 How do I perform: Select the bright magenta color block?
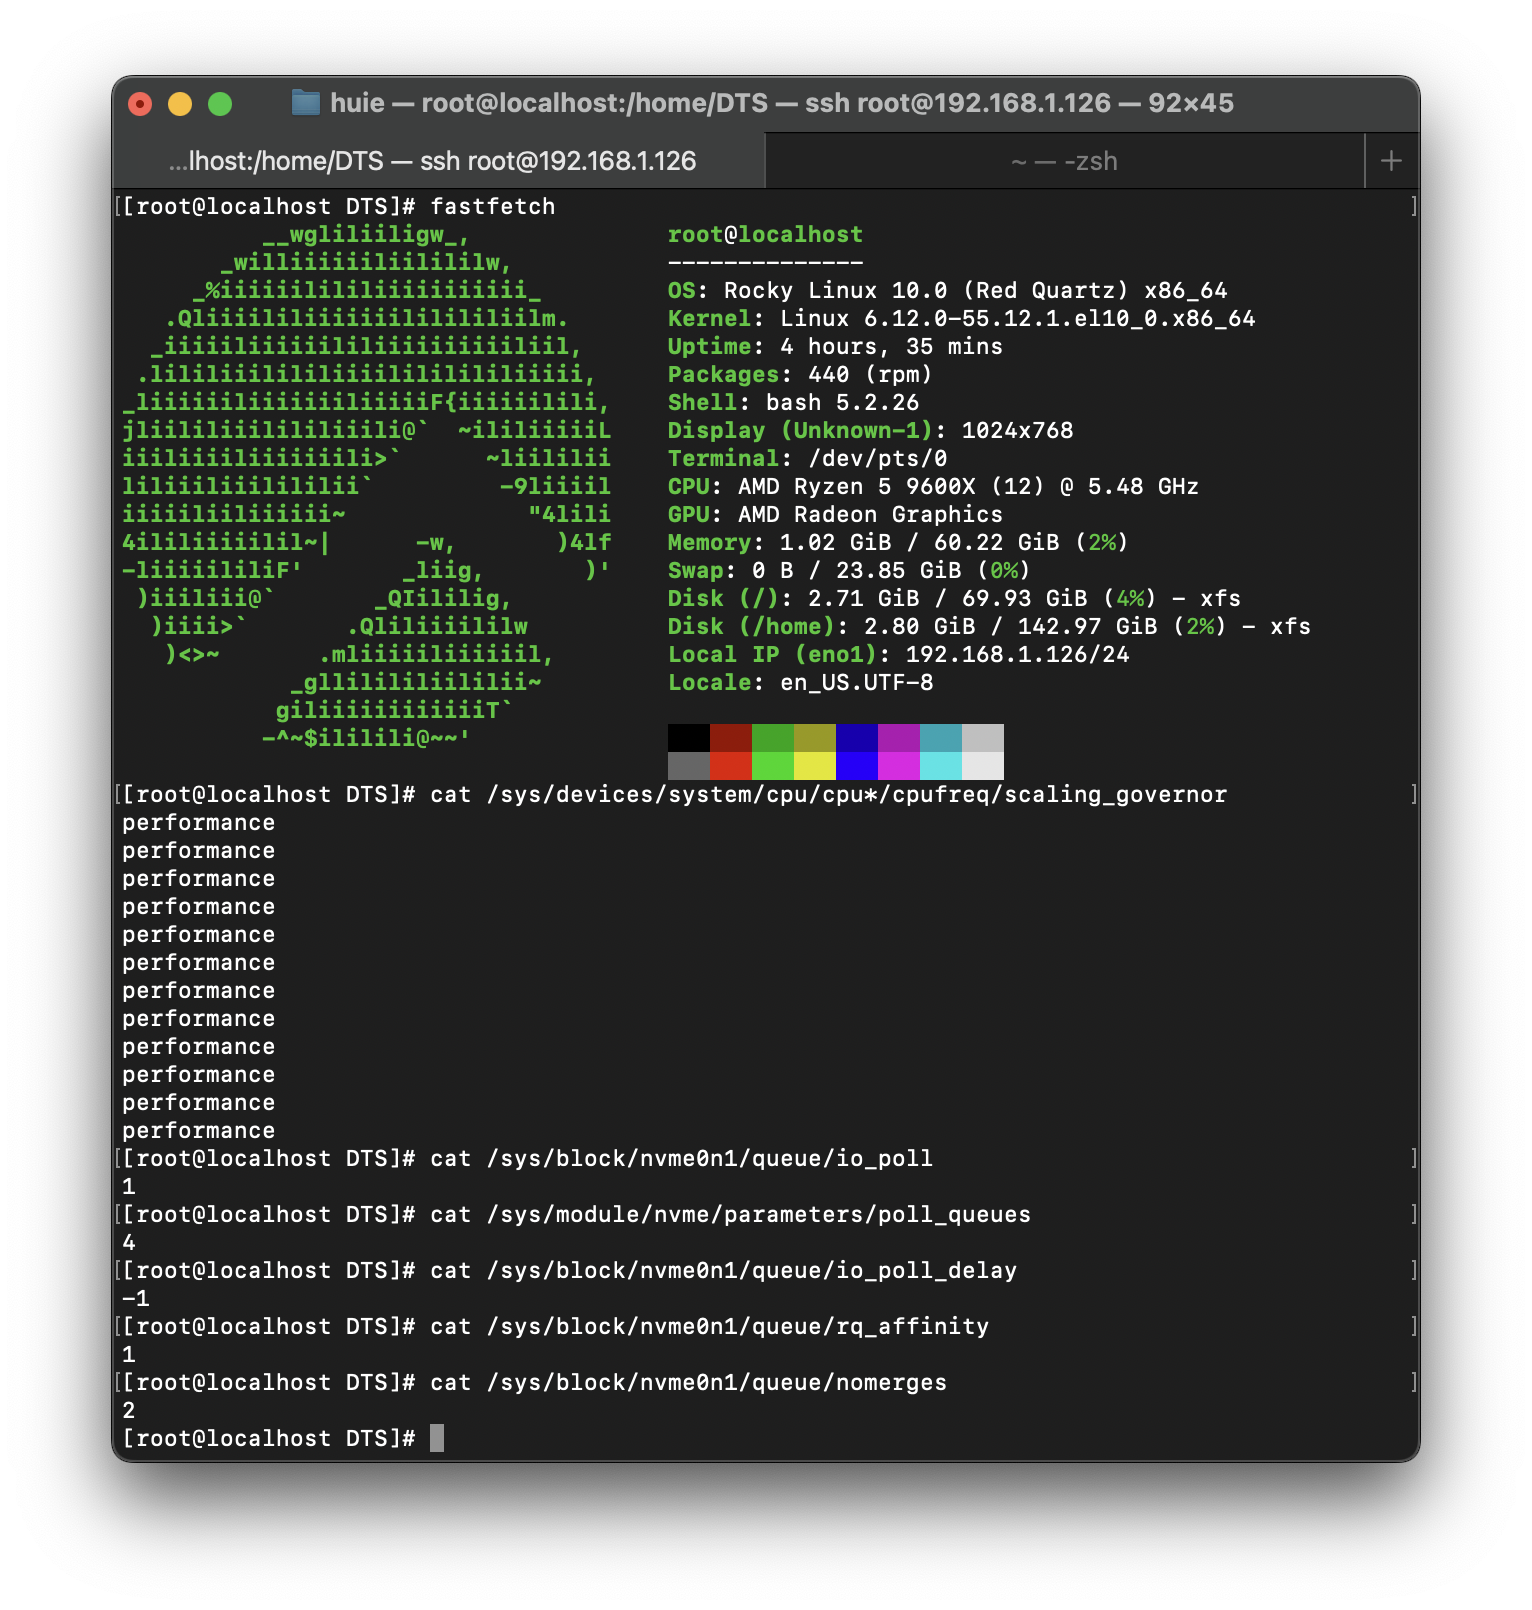[x=898, y=766]
